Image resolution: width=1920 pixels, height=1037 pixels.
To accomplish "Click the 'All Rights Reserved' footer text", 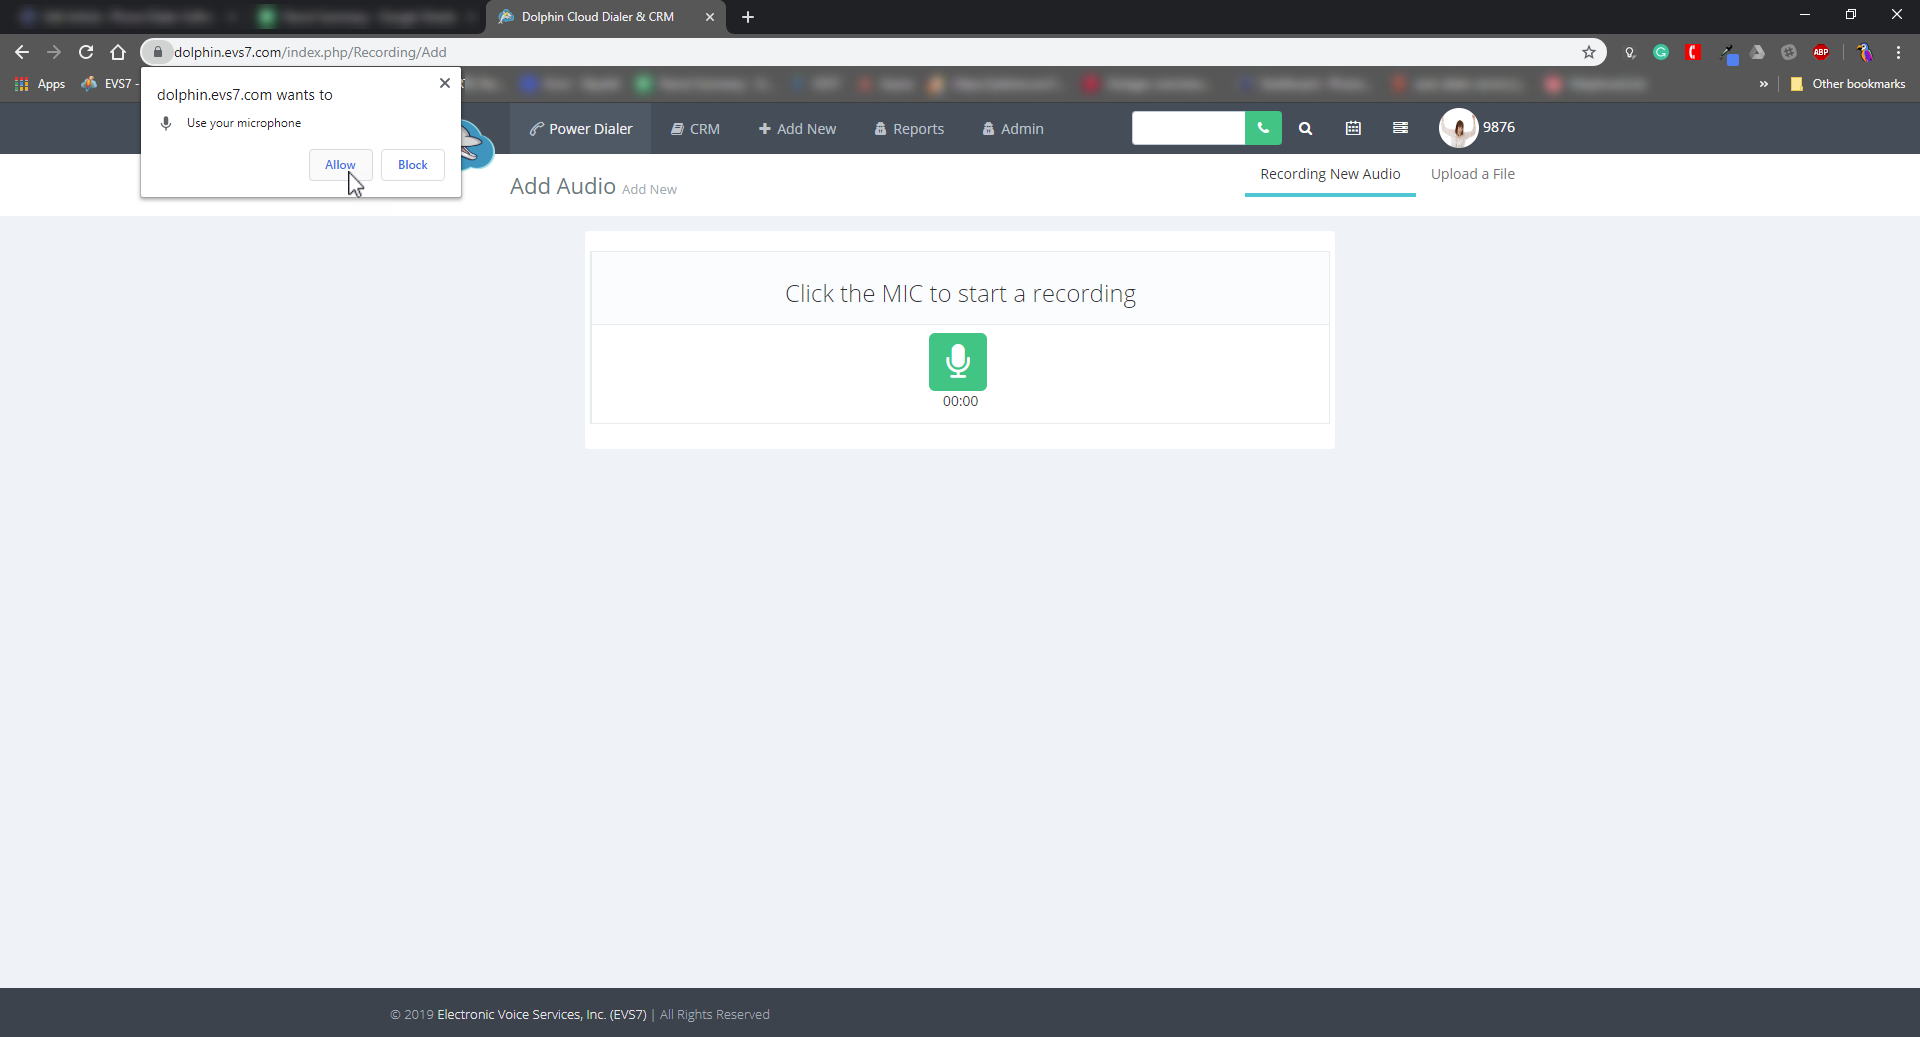I will click(715, 1014).
